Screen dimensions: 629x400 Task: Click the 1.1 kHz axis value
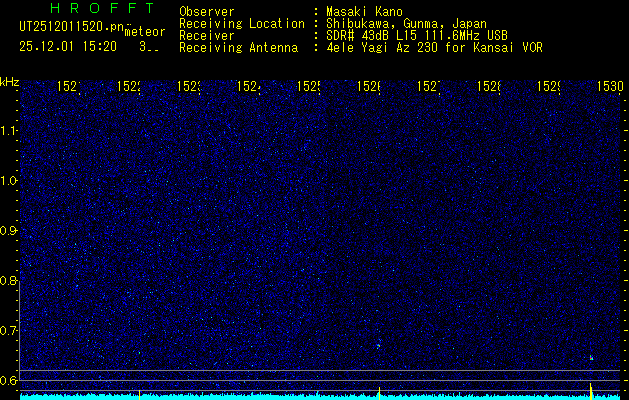click(x=9, y=131)
